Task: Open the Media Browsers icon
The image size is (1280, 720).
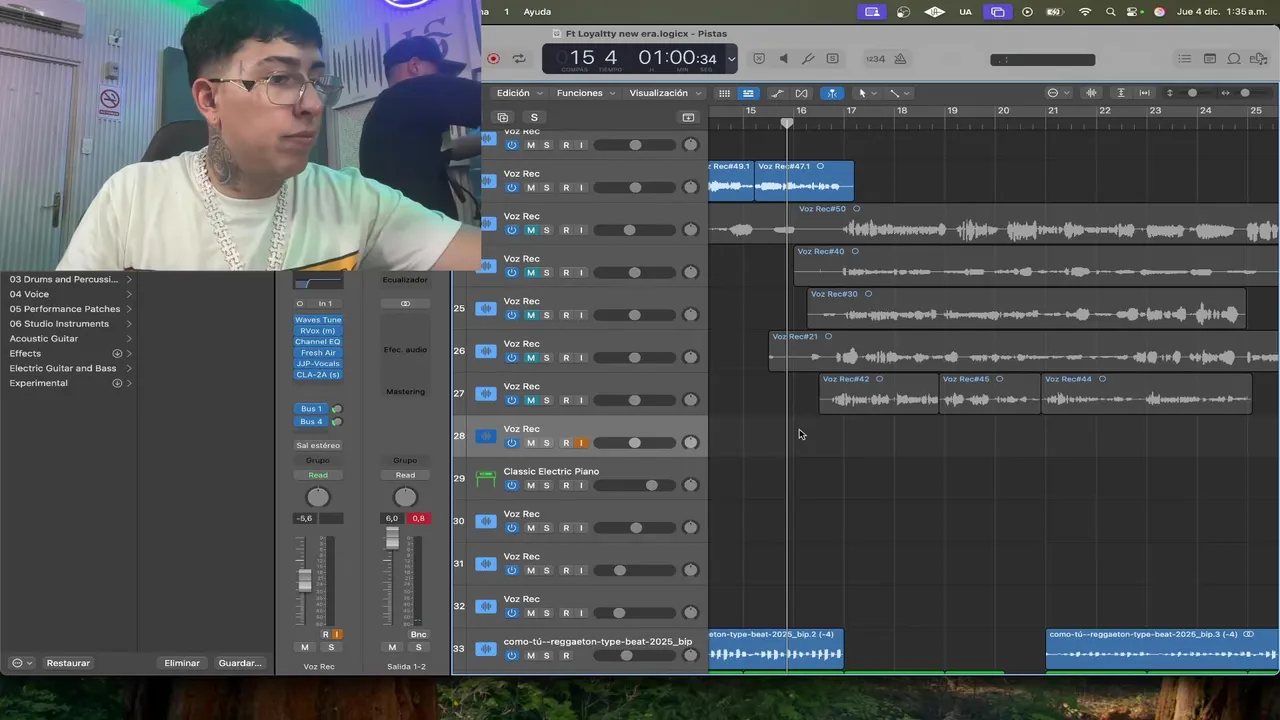Action: click(1259, 59)
